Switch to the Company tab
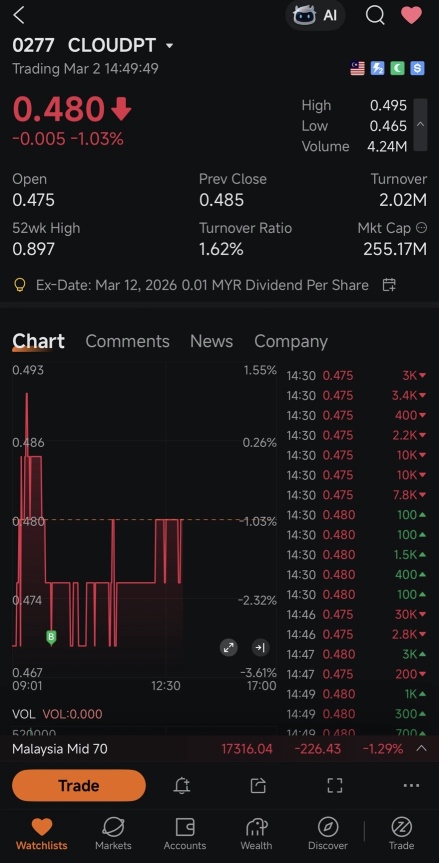 [x=290, y=341]
